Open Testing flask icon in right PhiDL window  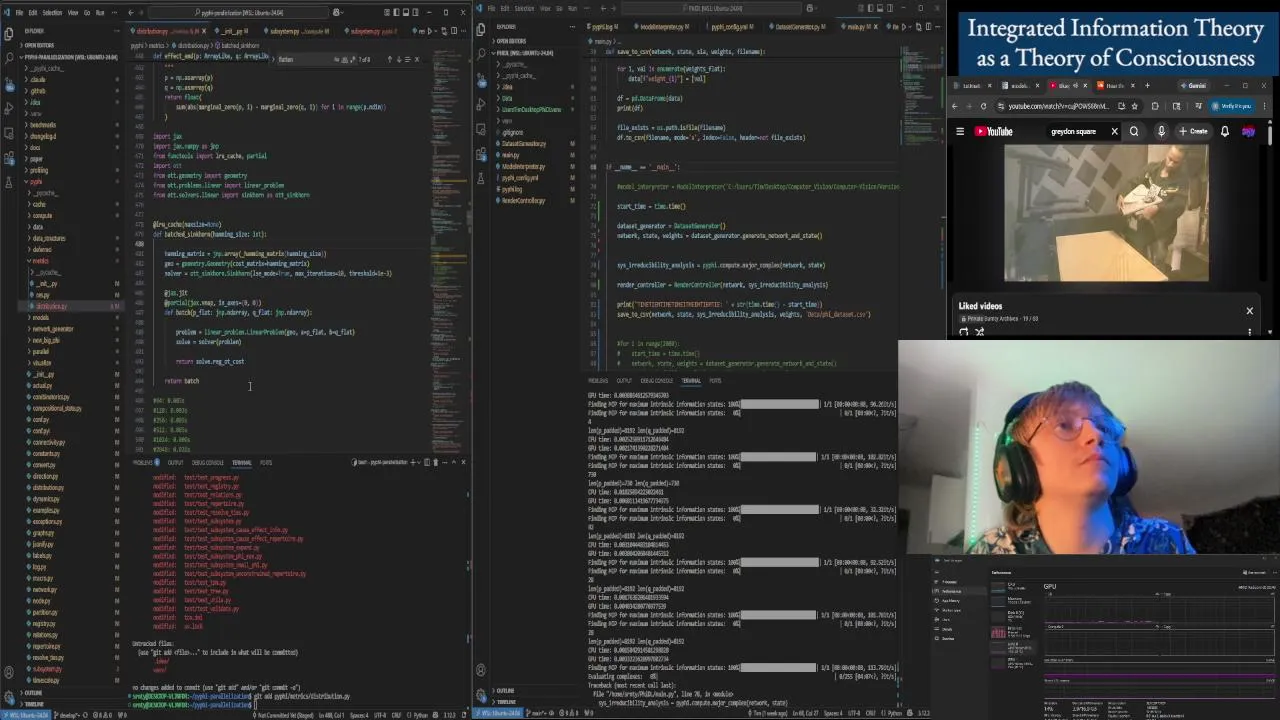pos(481,178)
